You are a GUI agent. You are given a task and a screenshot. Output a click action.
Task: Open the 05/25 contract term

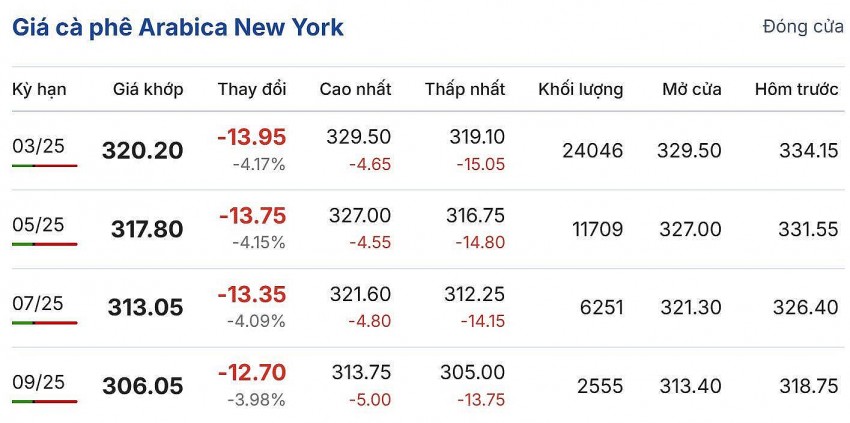39,225
